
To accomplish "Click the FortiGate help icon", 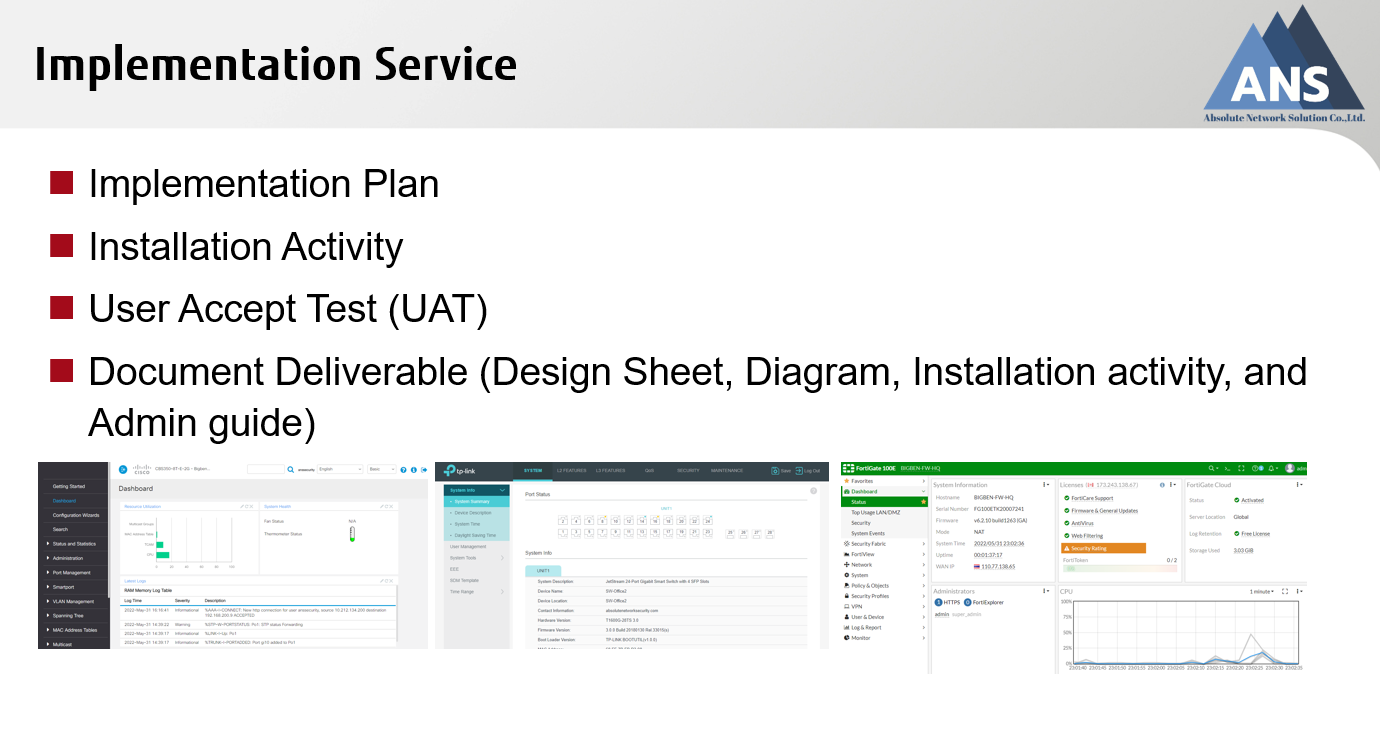I will (1255, 468).
